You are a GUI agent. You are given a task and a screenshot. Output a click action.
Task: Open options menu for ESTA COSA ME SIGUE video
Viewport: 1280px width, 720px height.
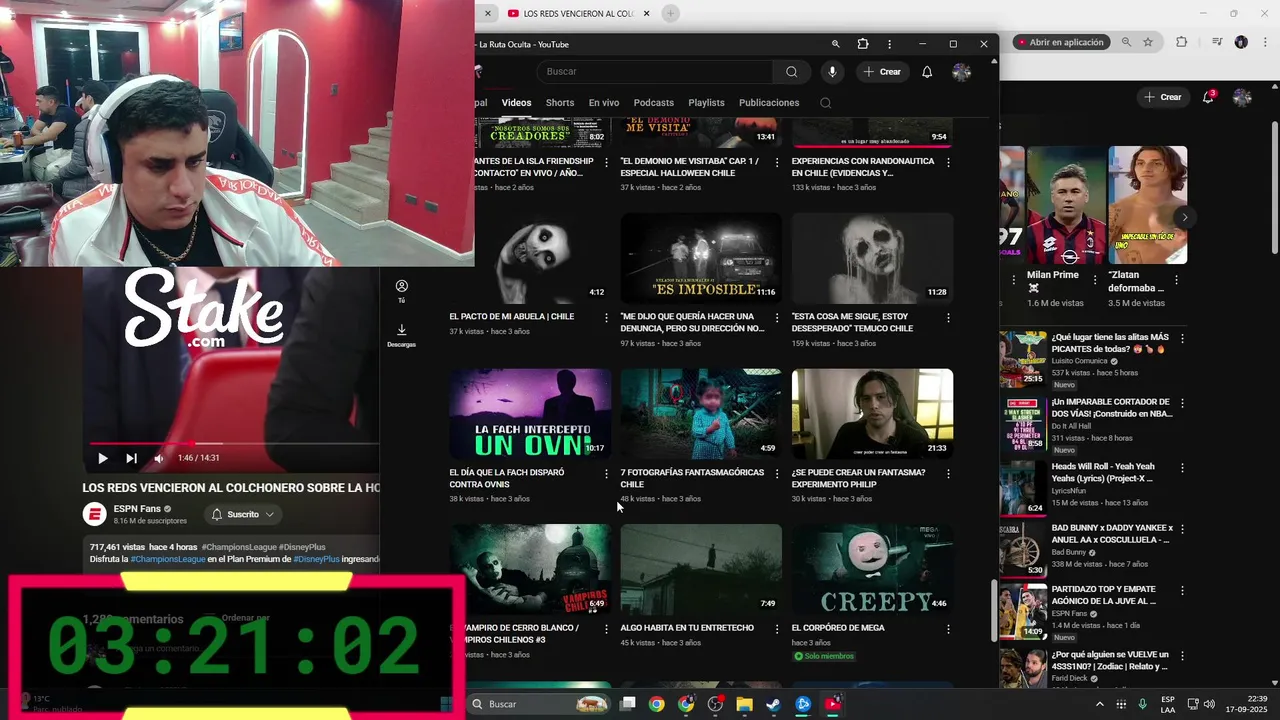pos(948,317)
